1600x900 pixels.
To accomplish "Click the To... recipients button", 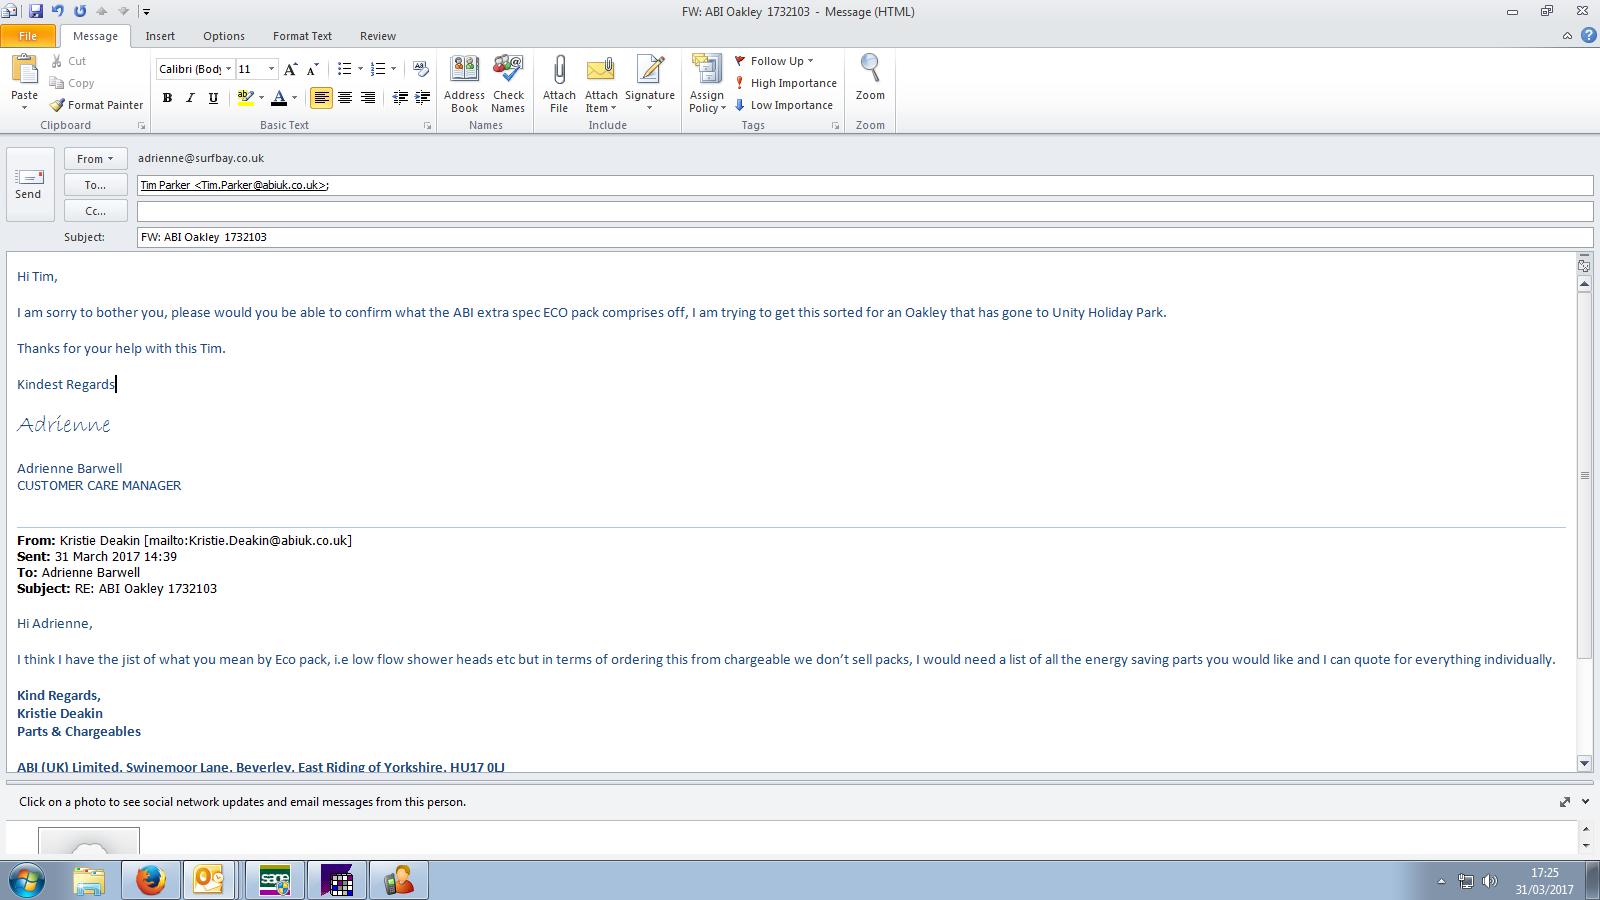I will tap(96, 185).
